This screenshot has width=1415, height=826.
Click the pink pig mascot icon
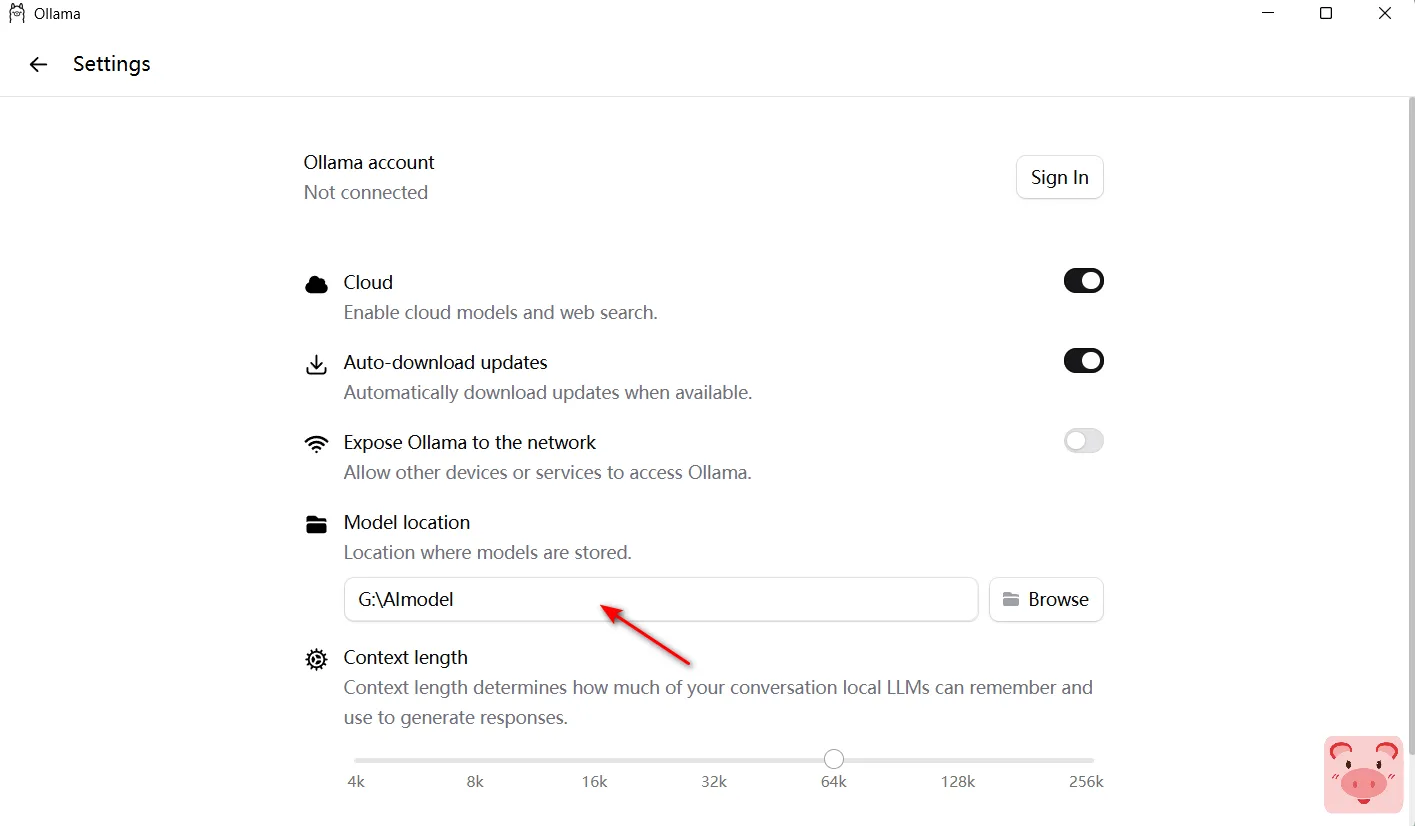pos(1362,775)
